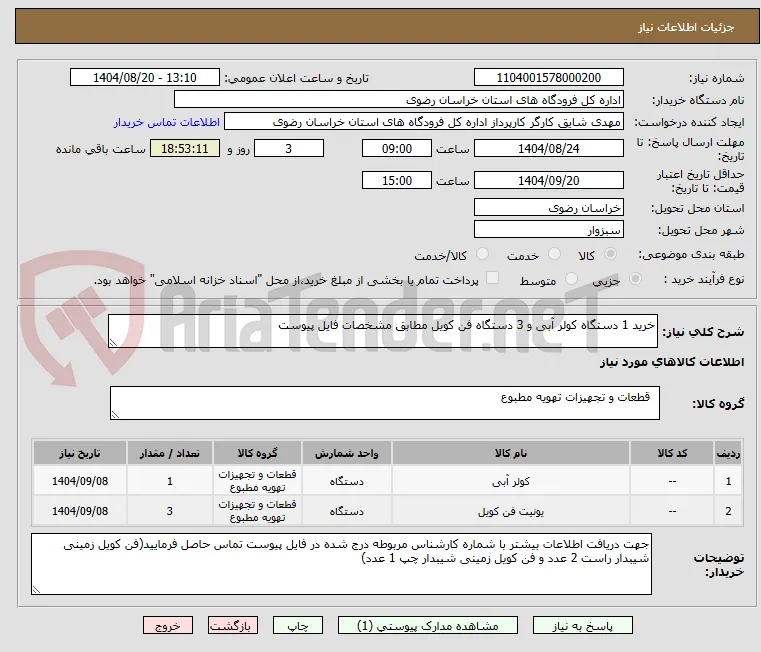Image resolution: width=761 pixels, height=652 pixels.
Task: Open مشاهده مدارک پیوستی (1) button
Action: point(428,625)
